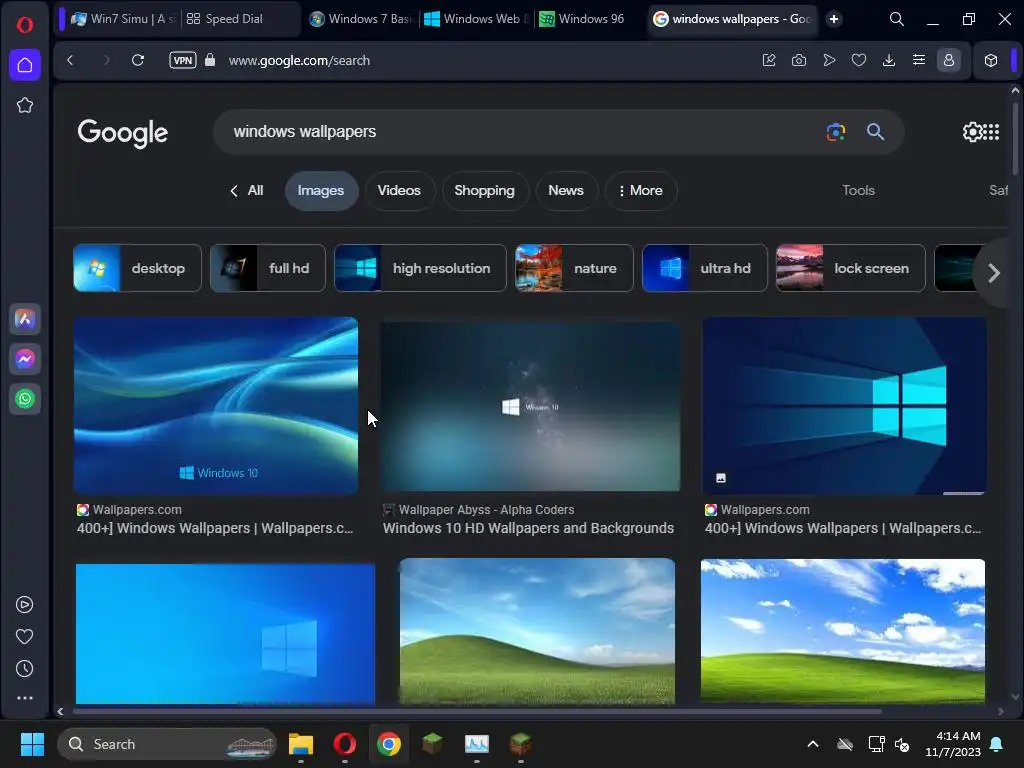Add page to bookmarks with heart icon
The width and height of the screenshot is (1024, 768).
(859, 60)
